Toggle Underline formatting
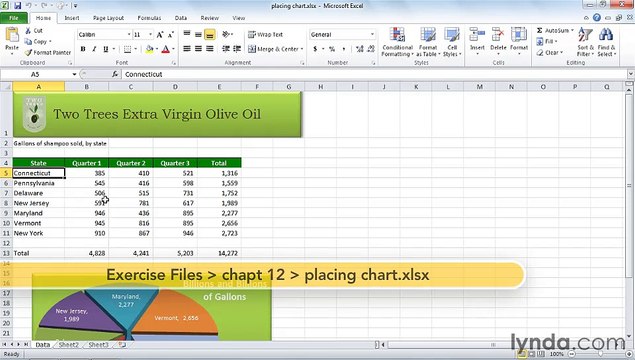The width and height of the screenshot is (635, 360). (x=105, y=49)
